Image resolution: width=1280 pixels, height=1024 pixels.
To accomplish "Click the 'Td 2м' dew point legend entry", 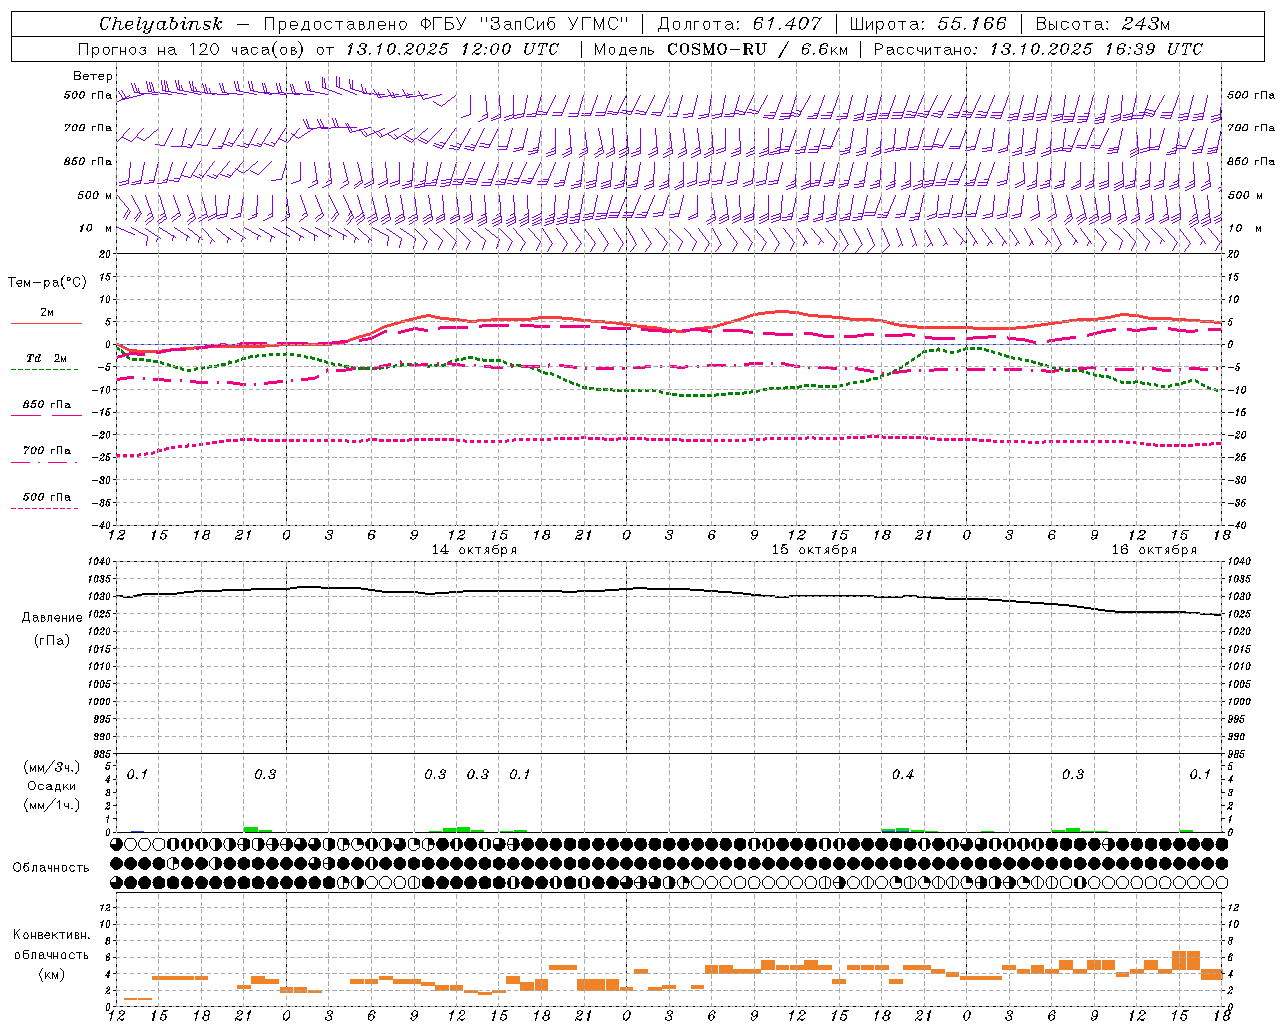I will 47,358.
